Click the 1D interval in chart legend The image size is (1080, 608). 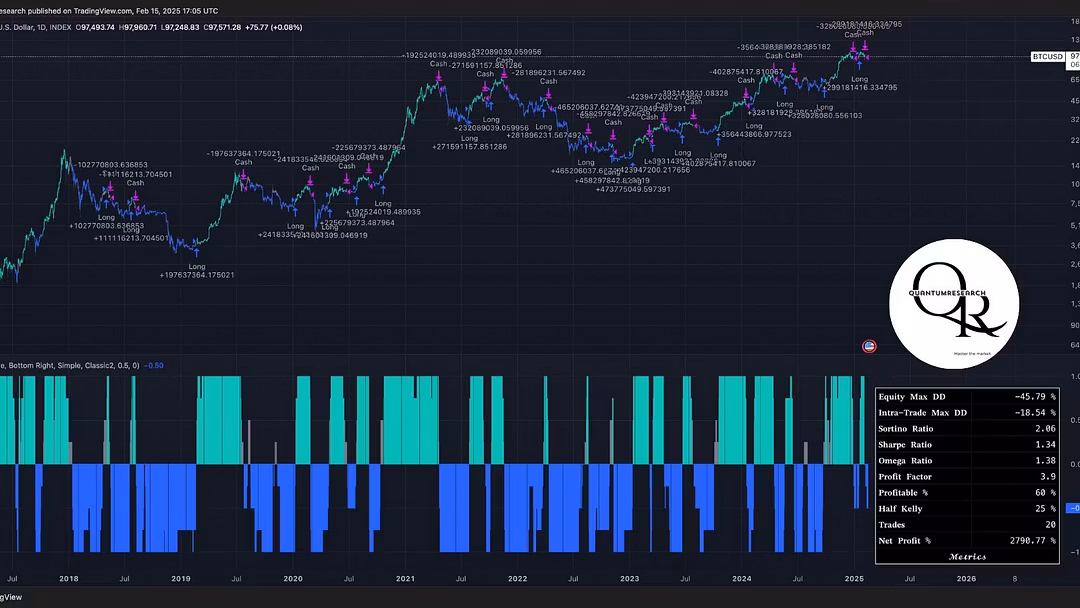coord(41,26)
